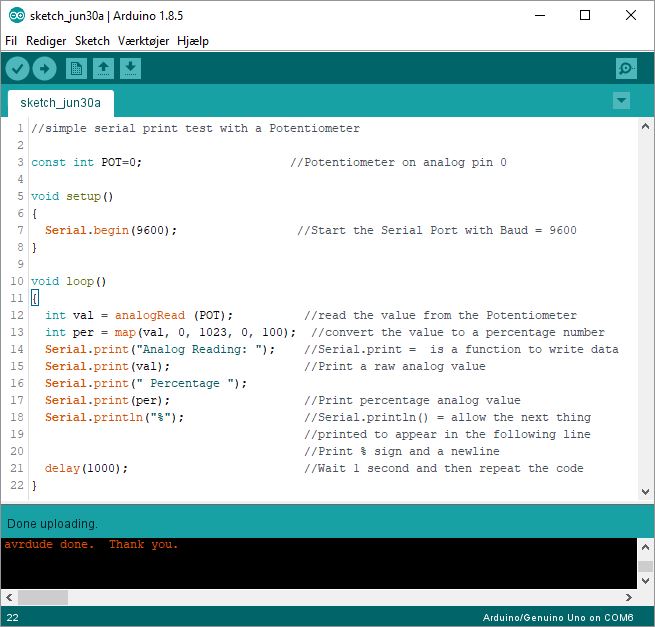This screenshot has width=655, height=627.
Task: Minimize the Arduino window
Action: point(540,15)
